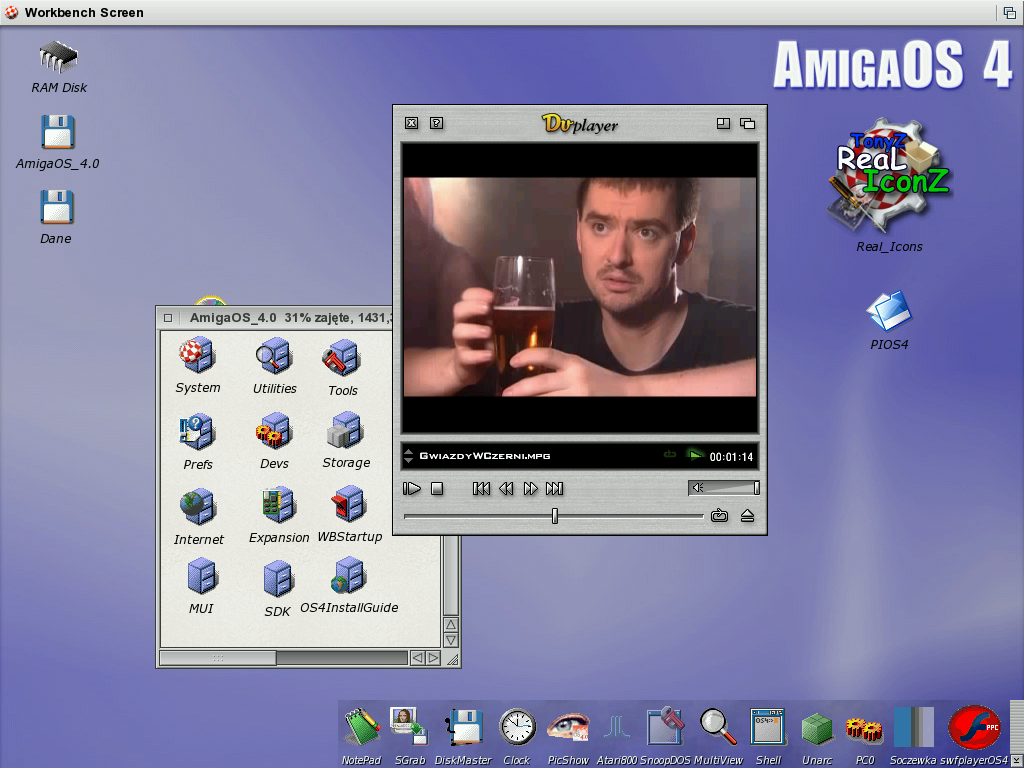Viewport: 1024px width, 768px height.
Task: Open the Prefs drawer
Action: (197, 432)
